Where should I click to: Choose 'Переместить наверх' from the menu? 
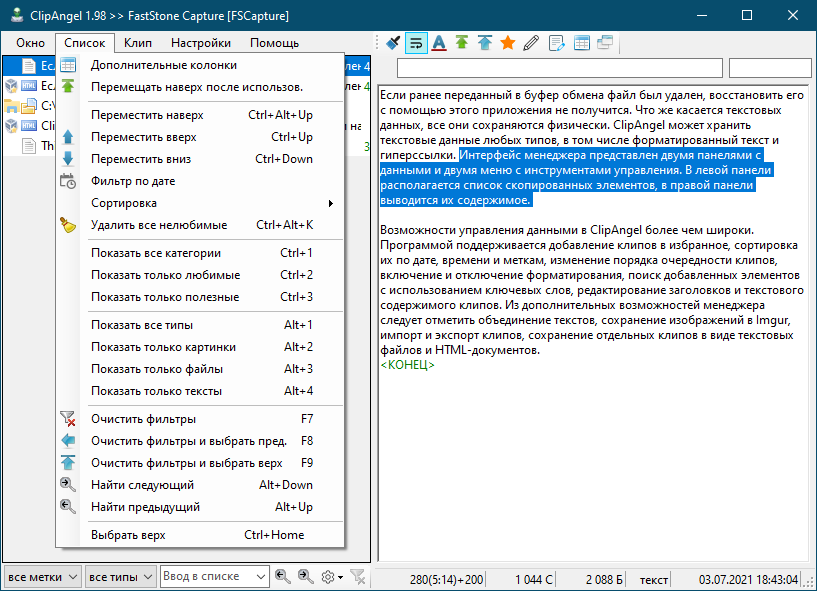tap(200, 115)
